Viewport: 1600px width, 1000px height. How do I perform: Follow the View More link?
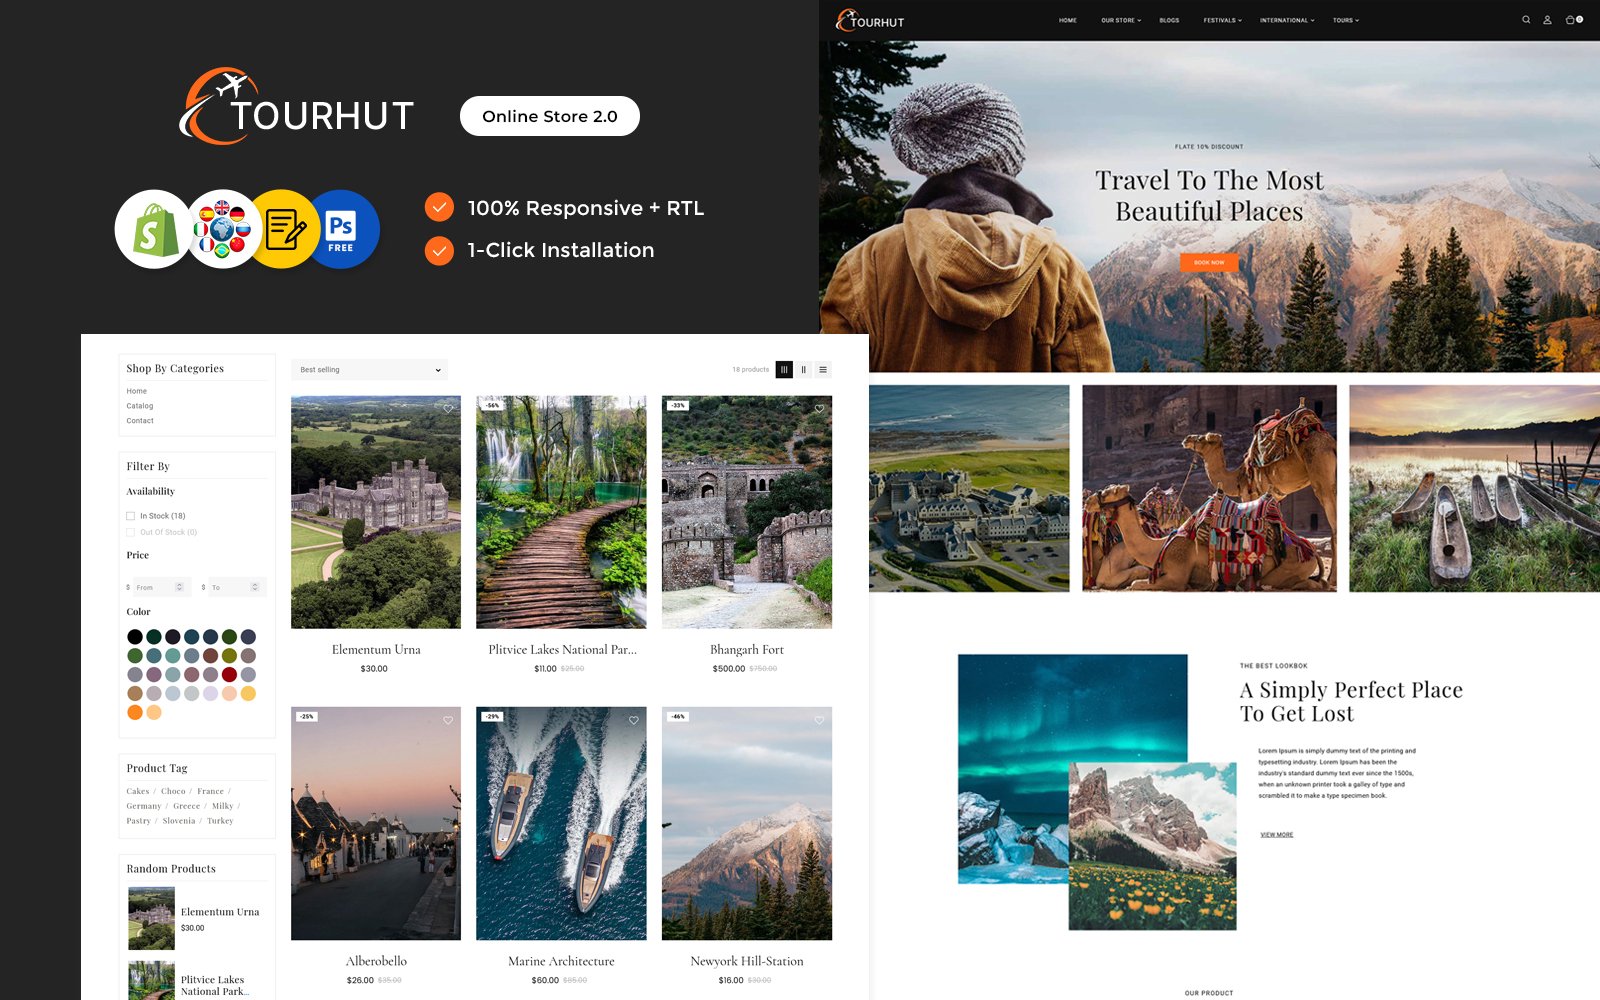pyautogui.click(x=1276, y=835)
